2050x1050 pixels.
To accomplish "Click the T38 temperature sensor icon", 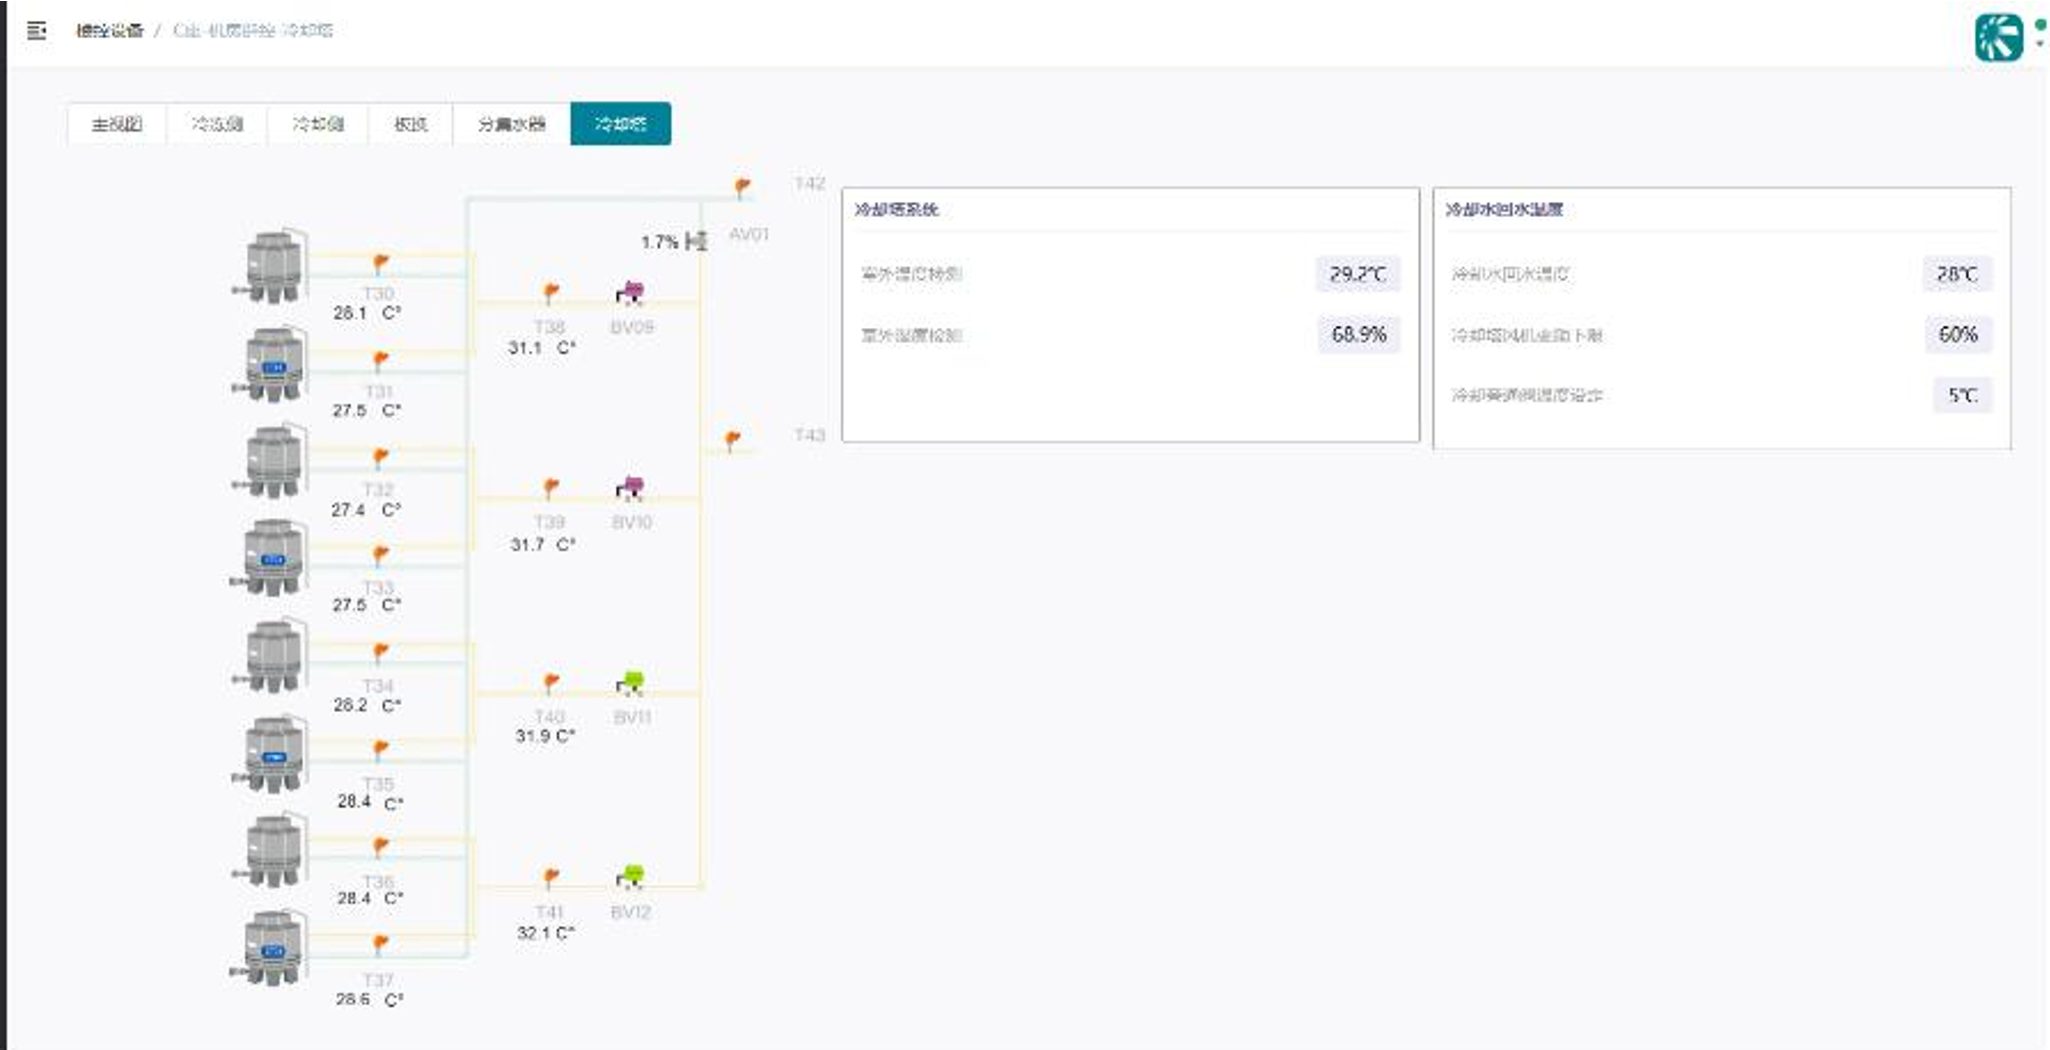I will point(550,293).
